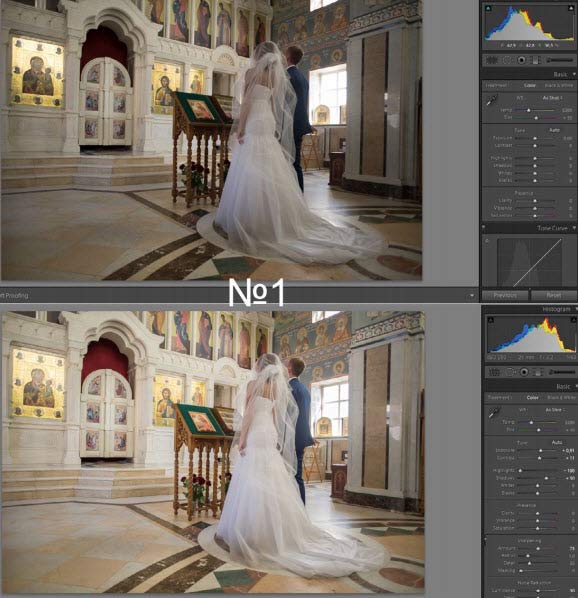Pick White Balance eyedropper in №1 panel

(491, 101)
